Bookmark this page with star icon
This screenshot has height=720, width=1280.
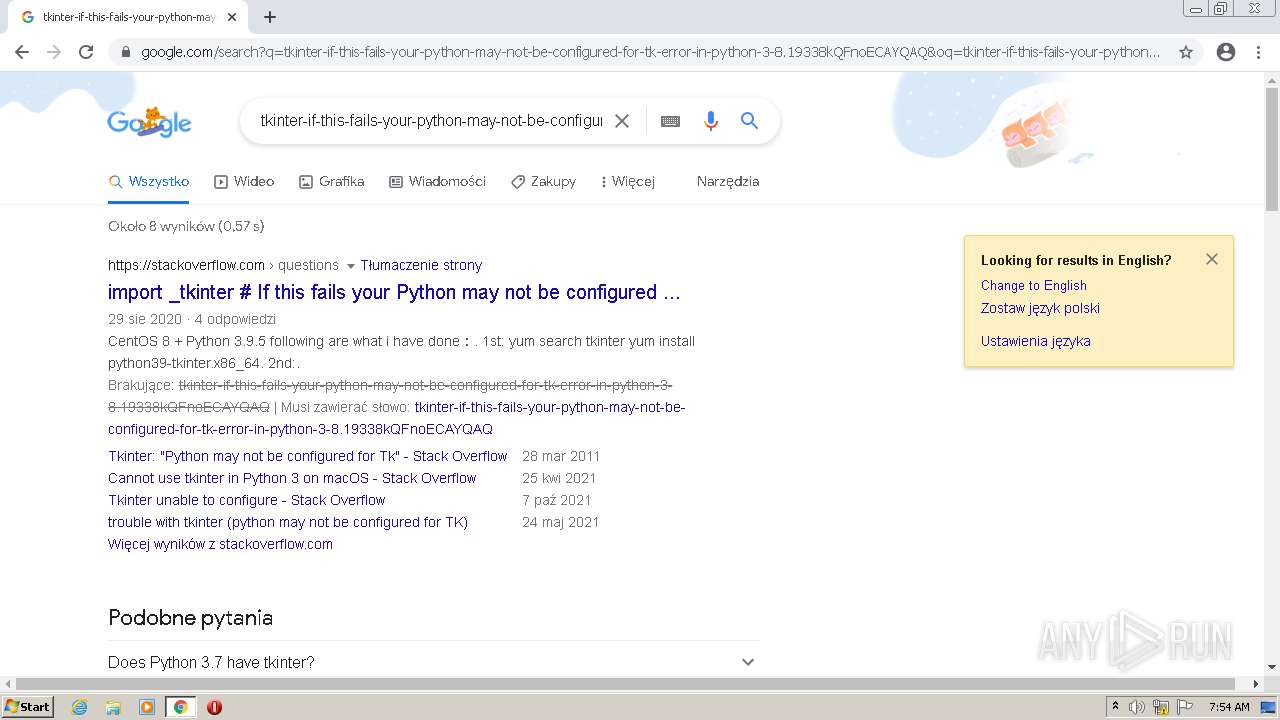[1186, 52]
